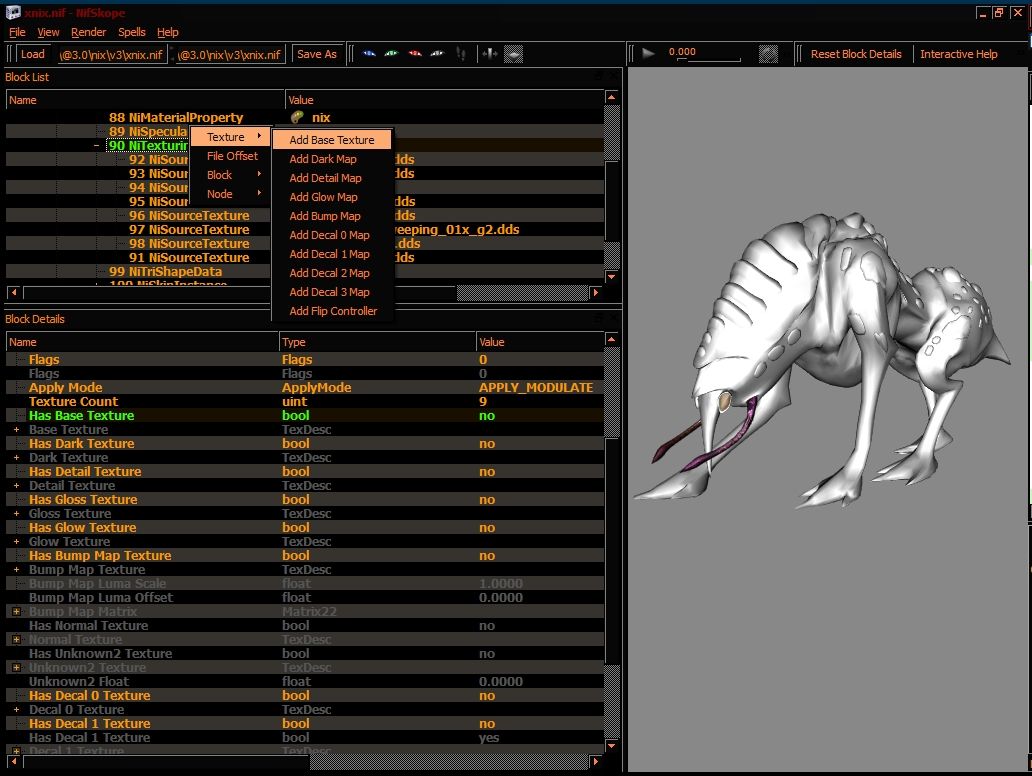
Task: Collapse the 90 NiTexturingProperty node
Action: [x=97, y=145]
